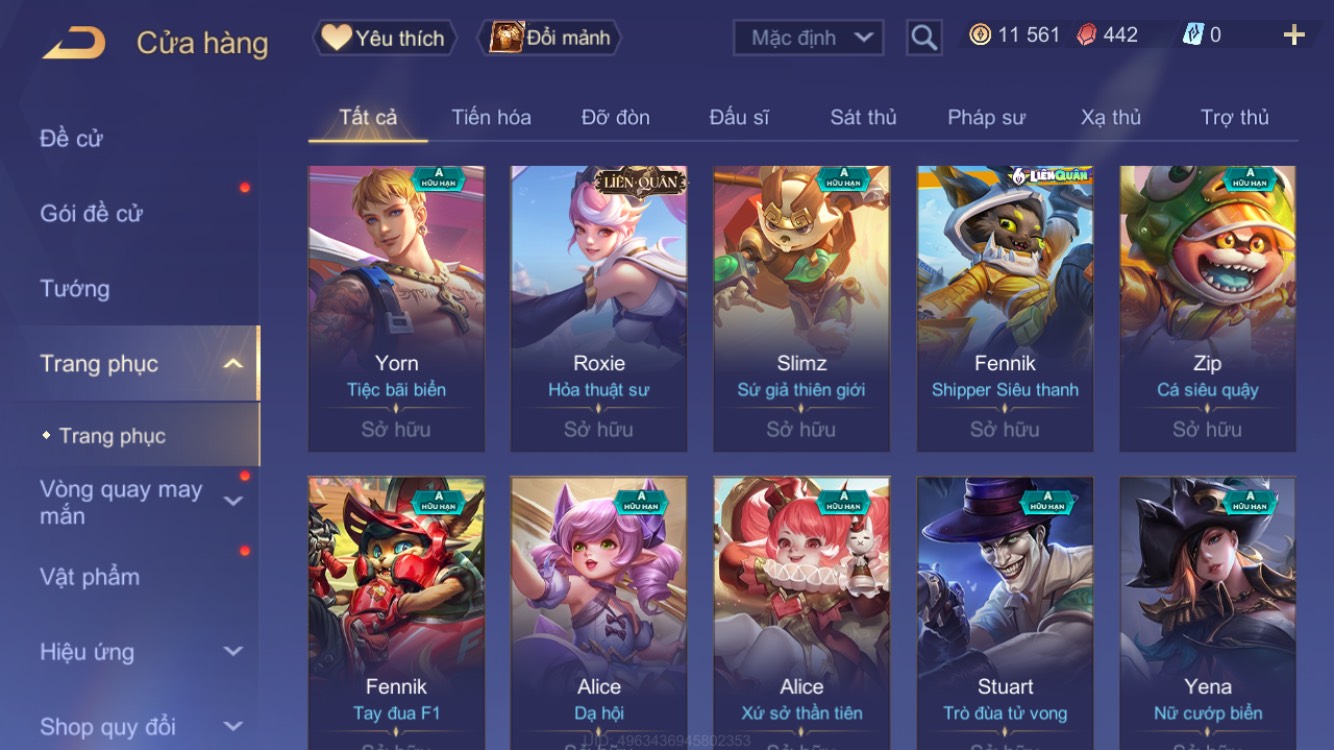The height and width of the screenshot is (750, 1334).
Task: Click the red ruby currency icon
Action: click(1086, 35)
